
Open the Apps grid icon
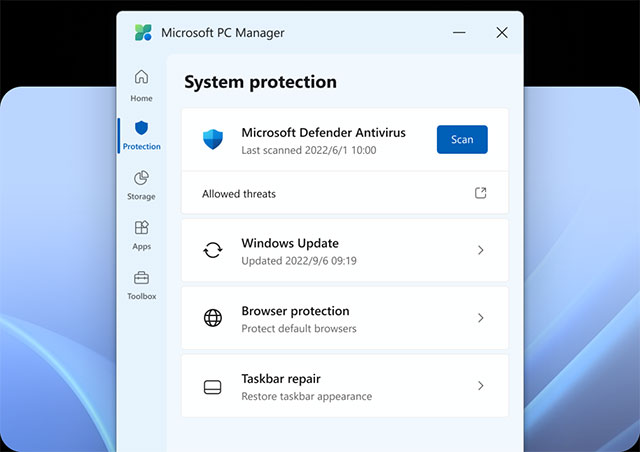tap(141, 227)
